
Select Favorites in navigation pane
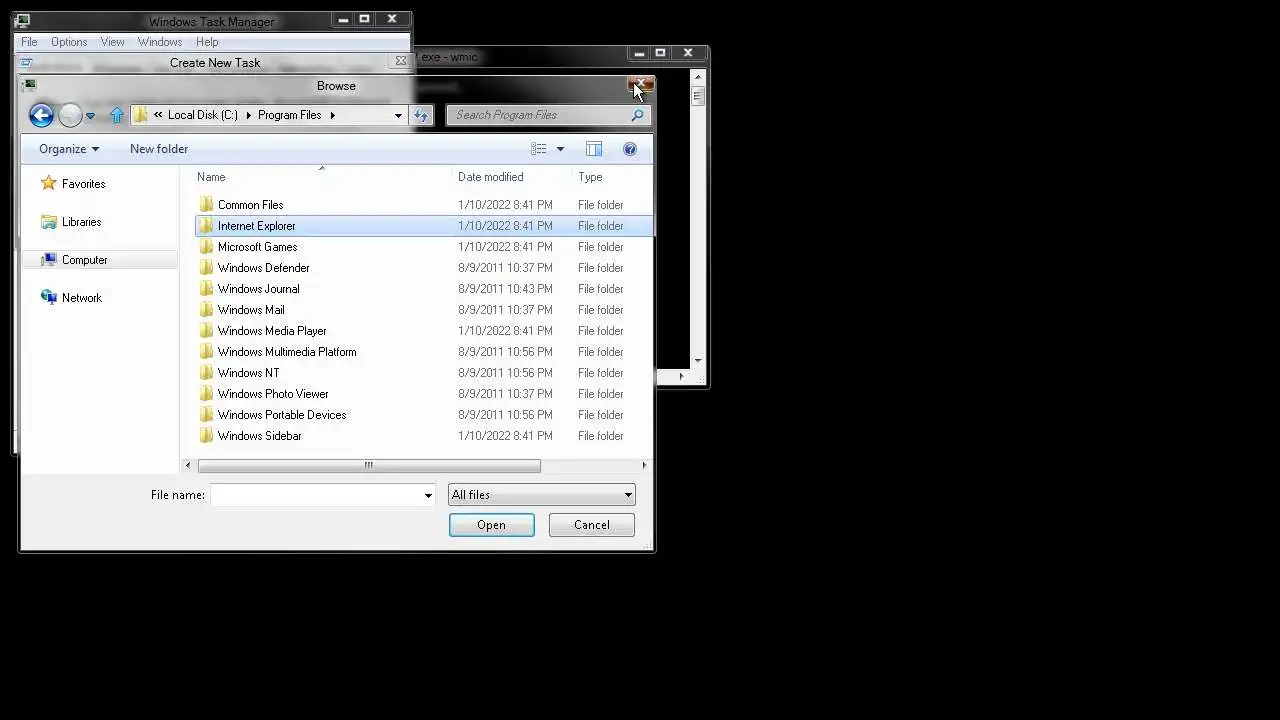[84, 184]
